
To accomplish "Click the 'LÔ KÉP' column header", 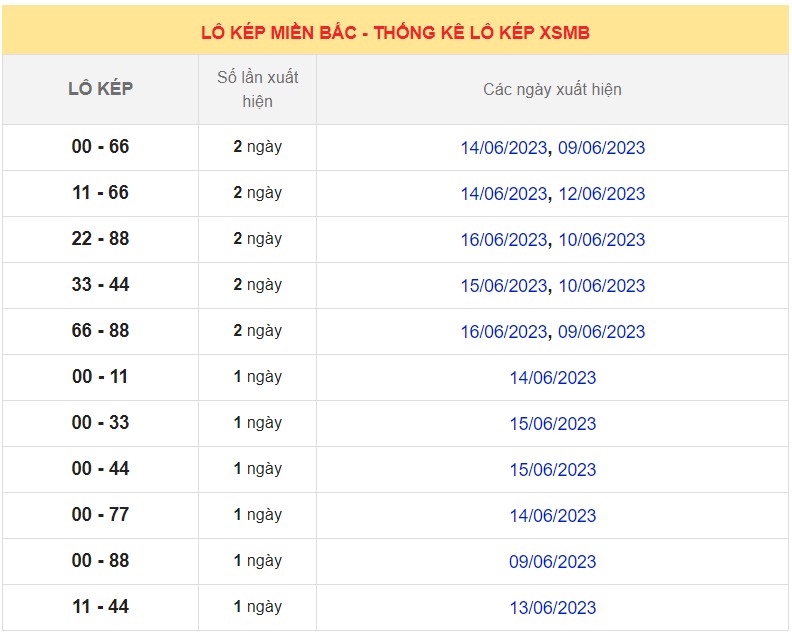I will click(100, 89).
